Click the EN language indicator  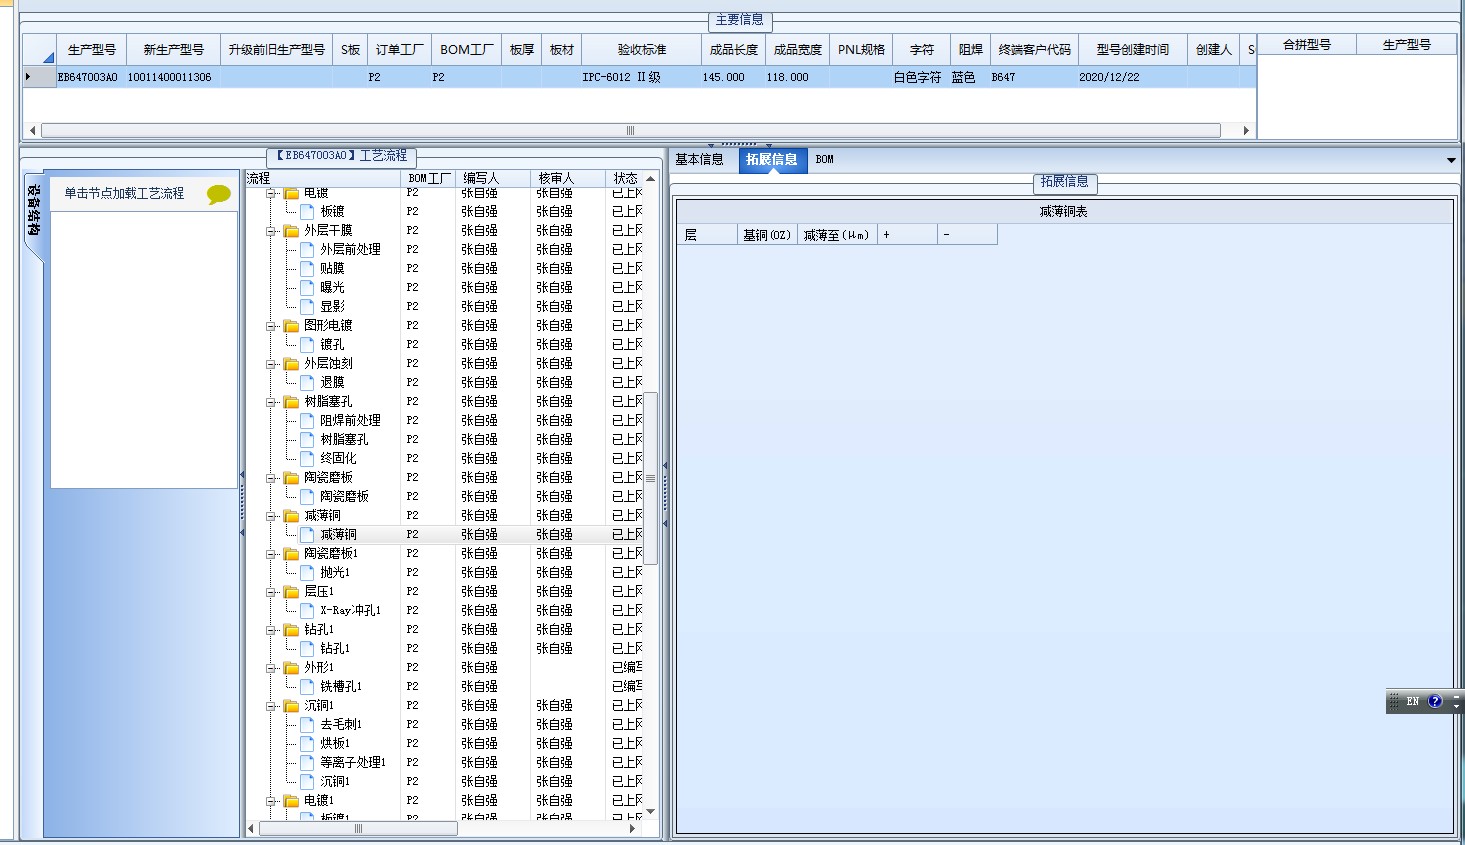point(1412,702)
